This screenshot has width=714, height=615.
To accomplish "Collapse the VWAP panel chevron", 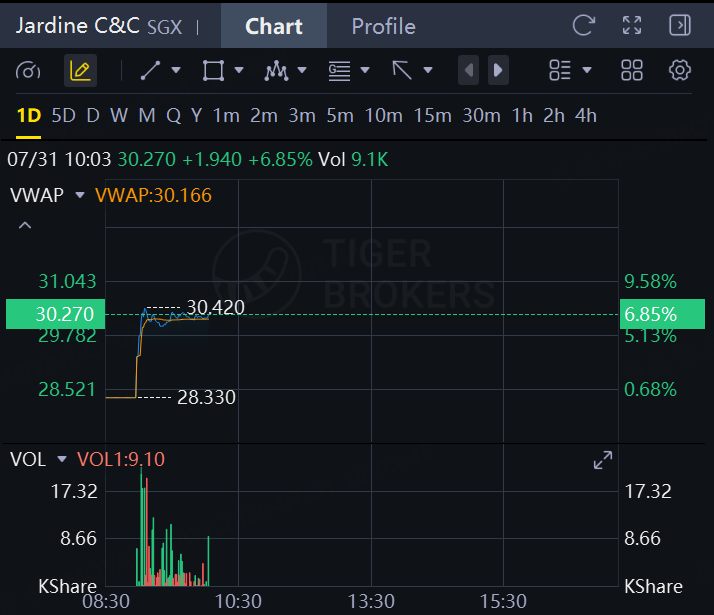I will 25,225.
